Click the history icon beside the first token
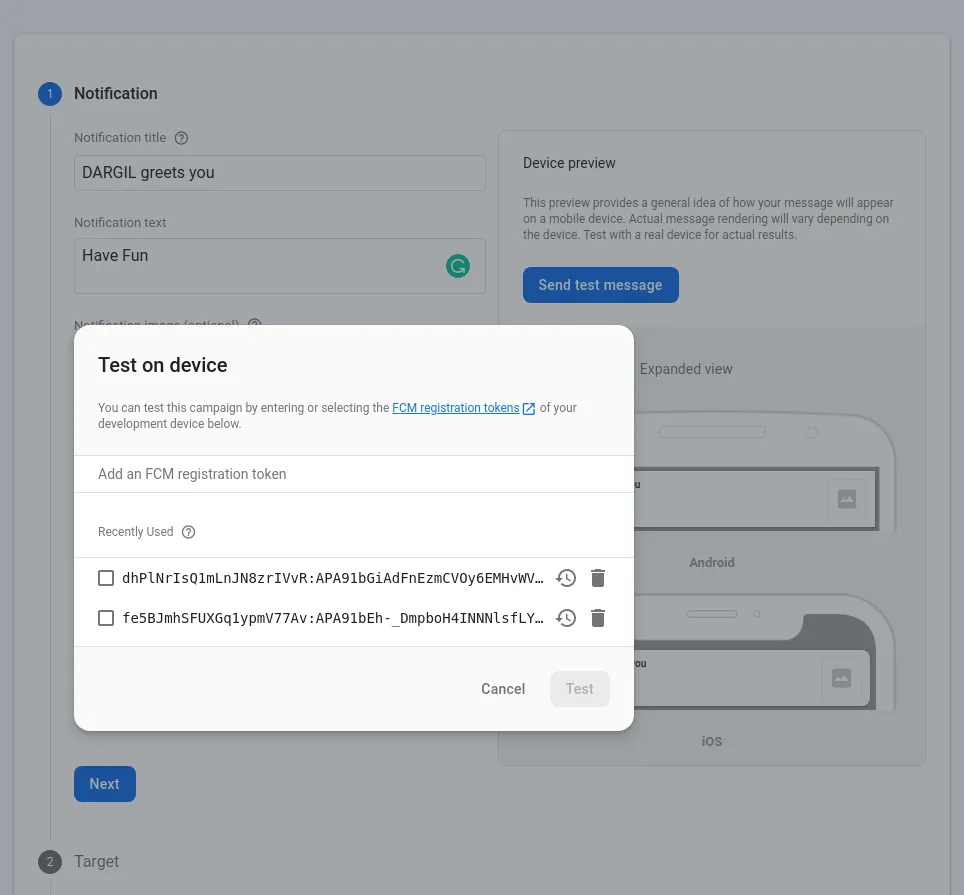The width and height of the screenshot is (964, 895). pyautogui.click(x=566, y=578)
